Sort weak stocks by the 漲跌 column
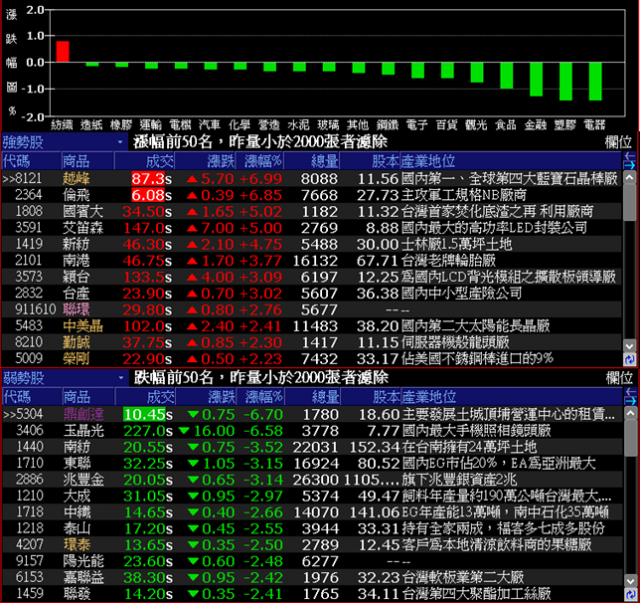Image resolution: width=640 pixels, height=603 pixels. click(206, 397)
